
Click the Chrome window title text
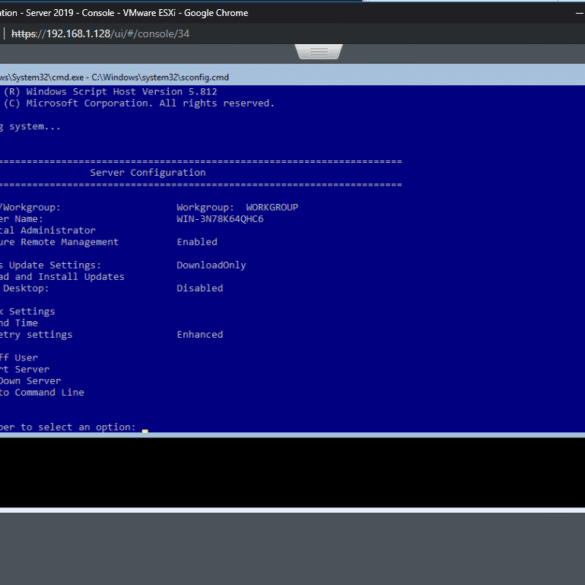pyautogui.click(x=124, y=13)
